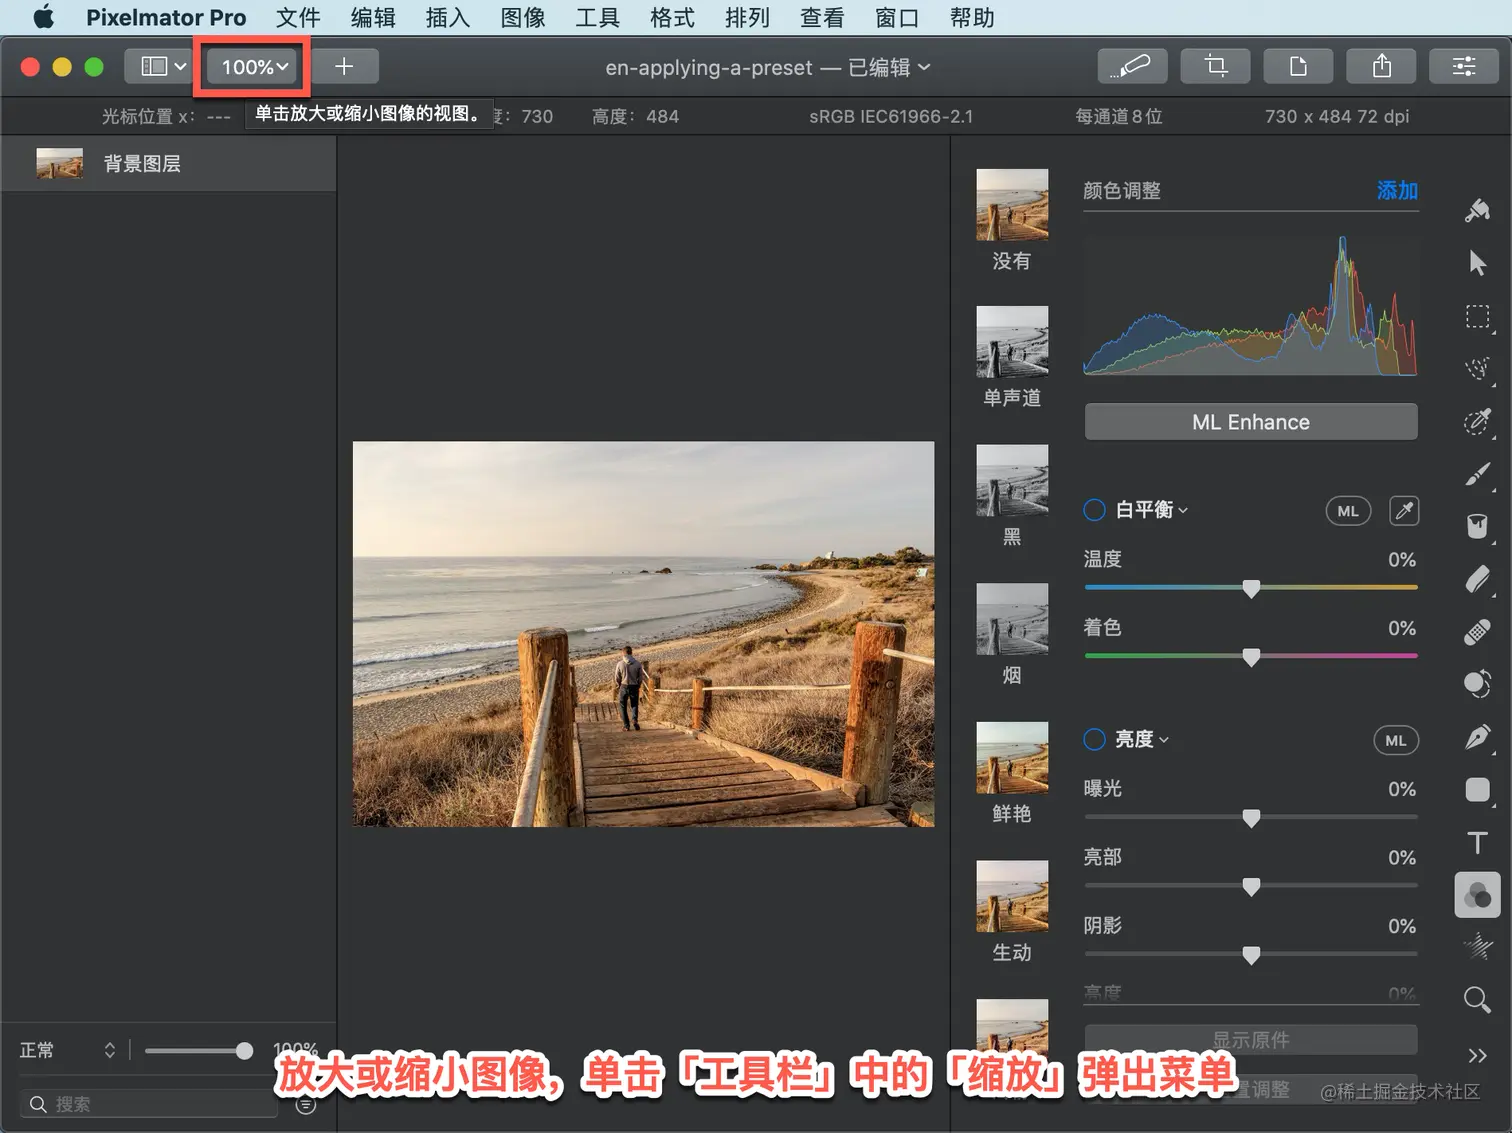Click the document icon in toolbar
The height and width of the screenshot is (1133, 1512).
coord(1298,66)
